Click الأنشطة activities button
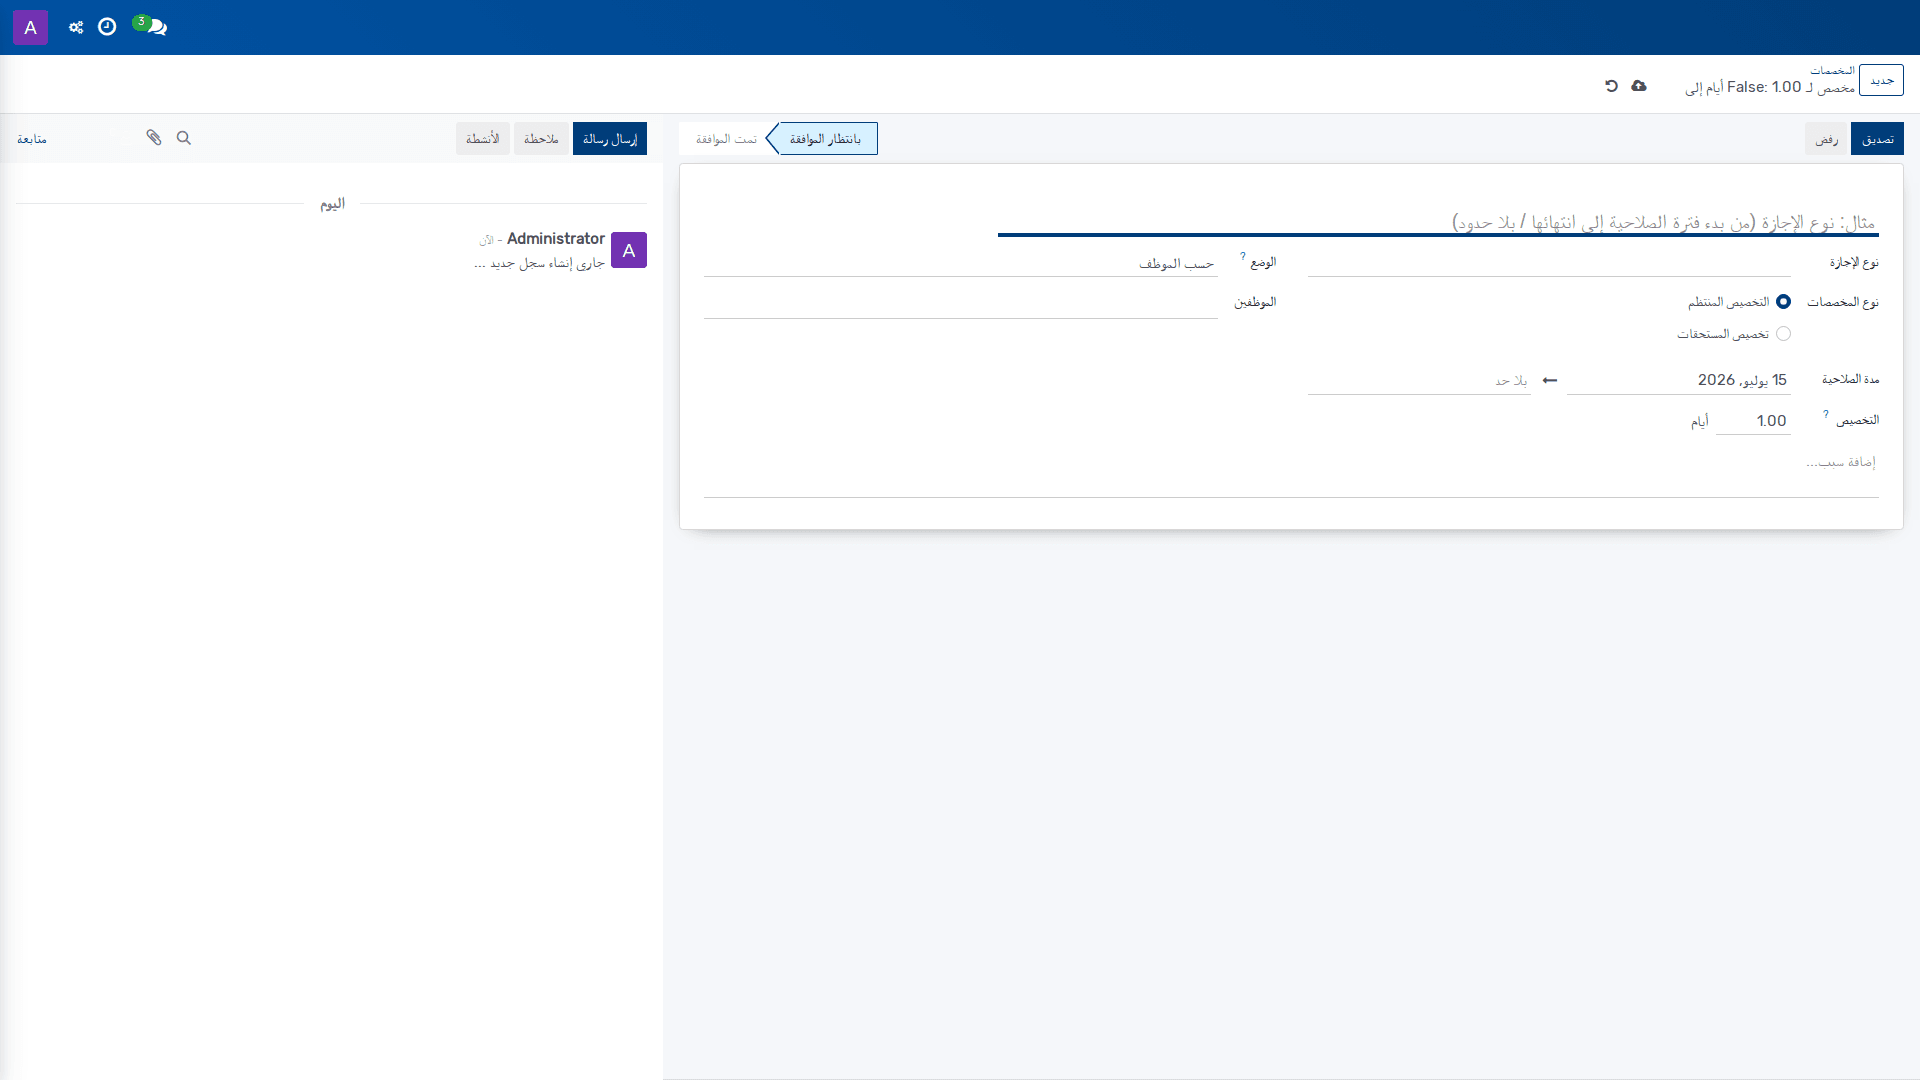1920x1080 pixels. point(483,139)
